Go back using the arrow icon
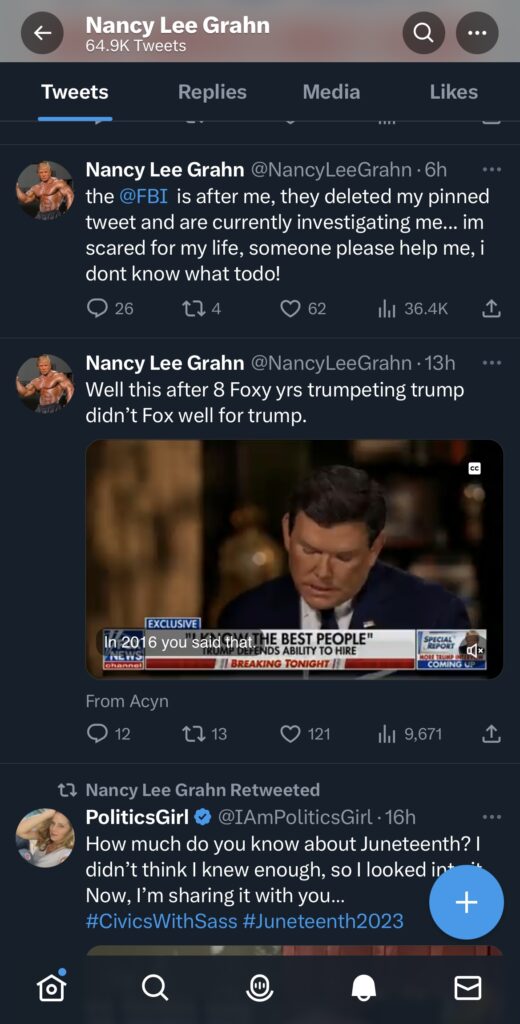This screenshot has width=520, height=1024. coord(42,33)
